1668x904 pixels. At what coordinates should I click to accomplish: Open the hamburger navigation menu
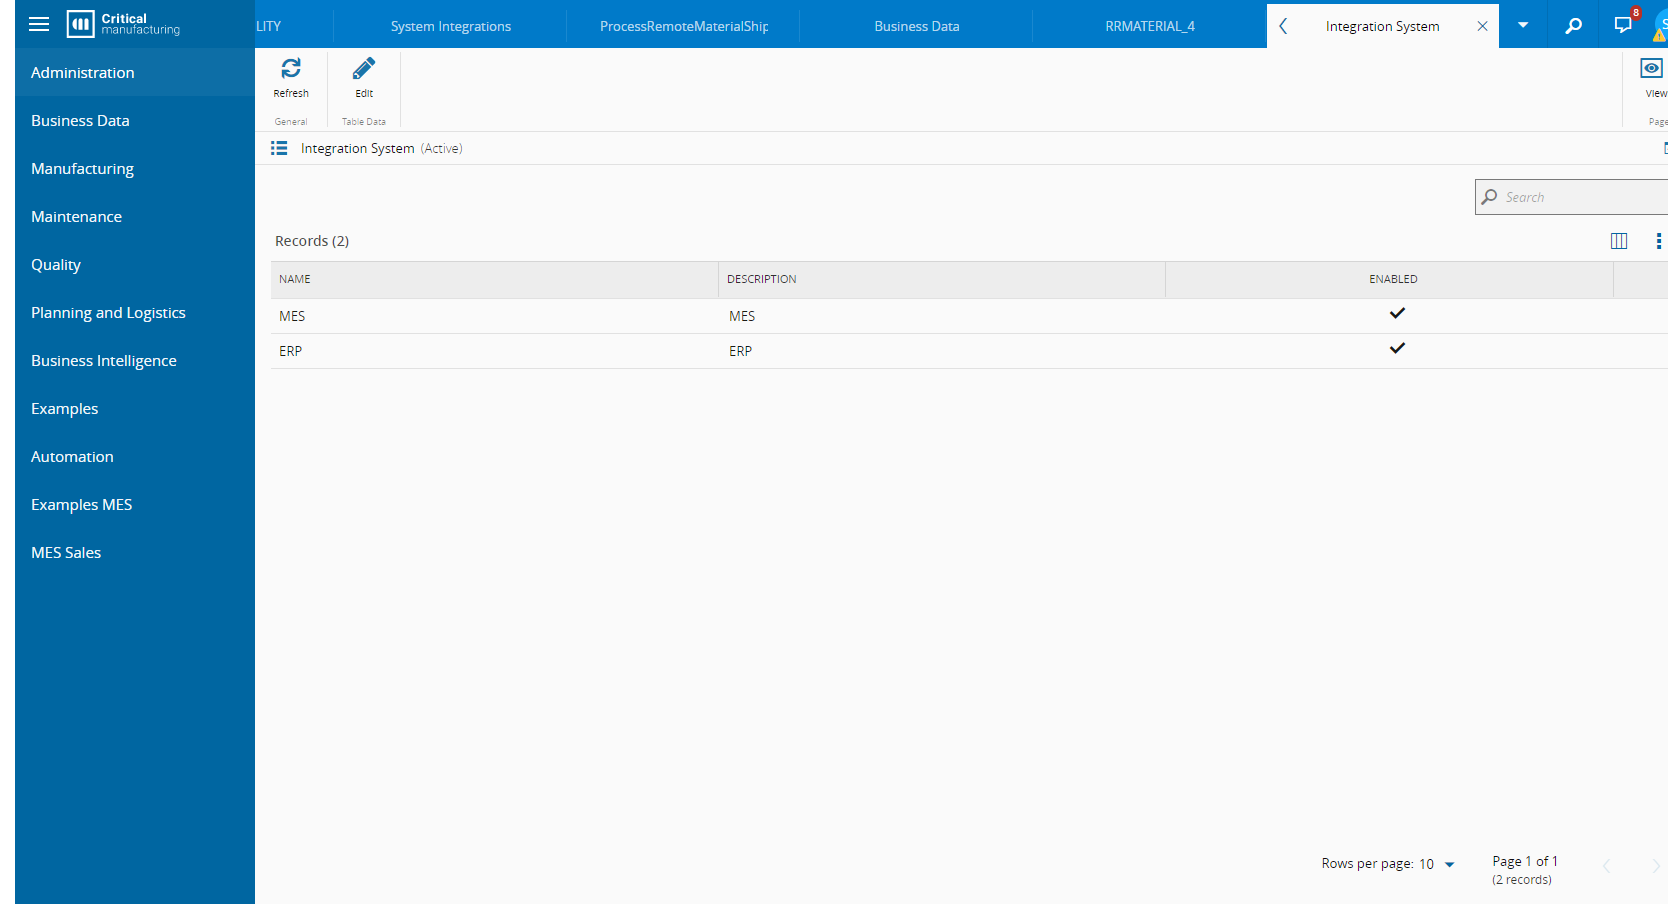39,24
